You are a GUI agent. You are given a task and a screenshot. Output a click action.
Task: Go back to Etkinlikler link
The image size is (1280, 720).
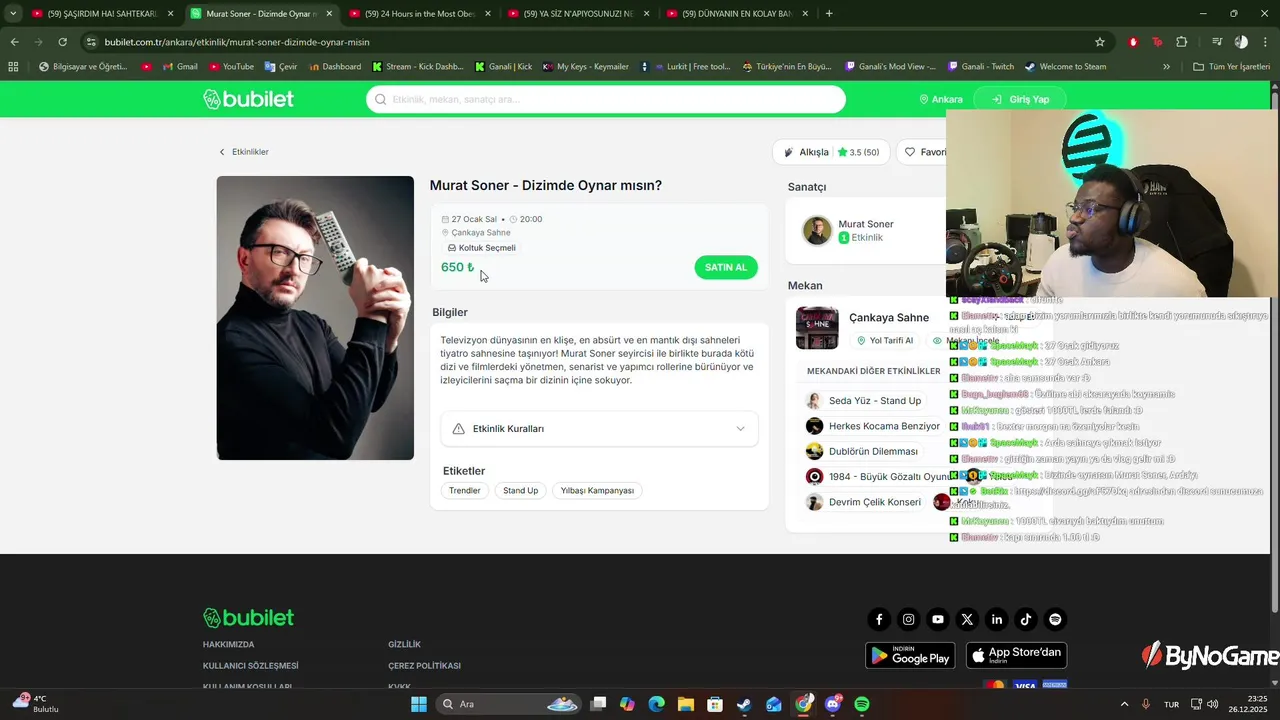point(244,152)
